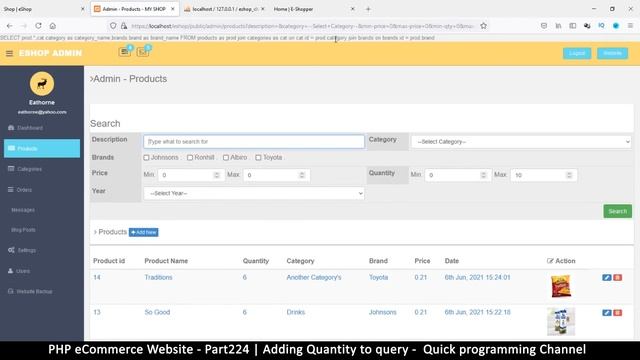
Task: Click date 6th Jun, 2021 15:22:18
Action: 478,312
